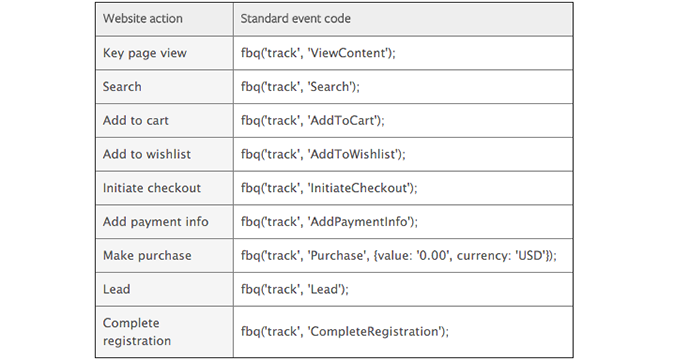
Task: Click the AddToCart event code
Action: click(312, 121)
